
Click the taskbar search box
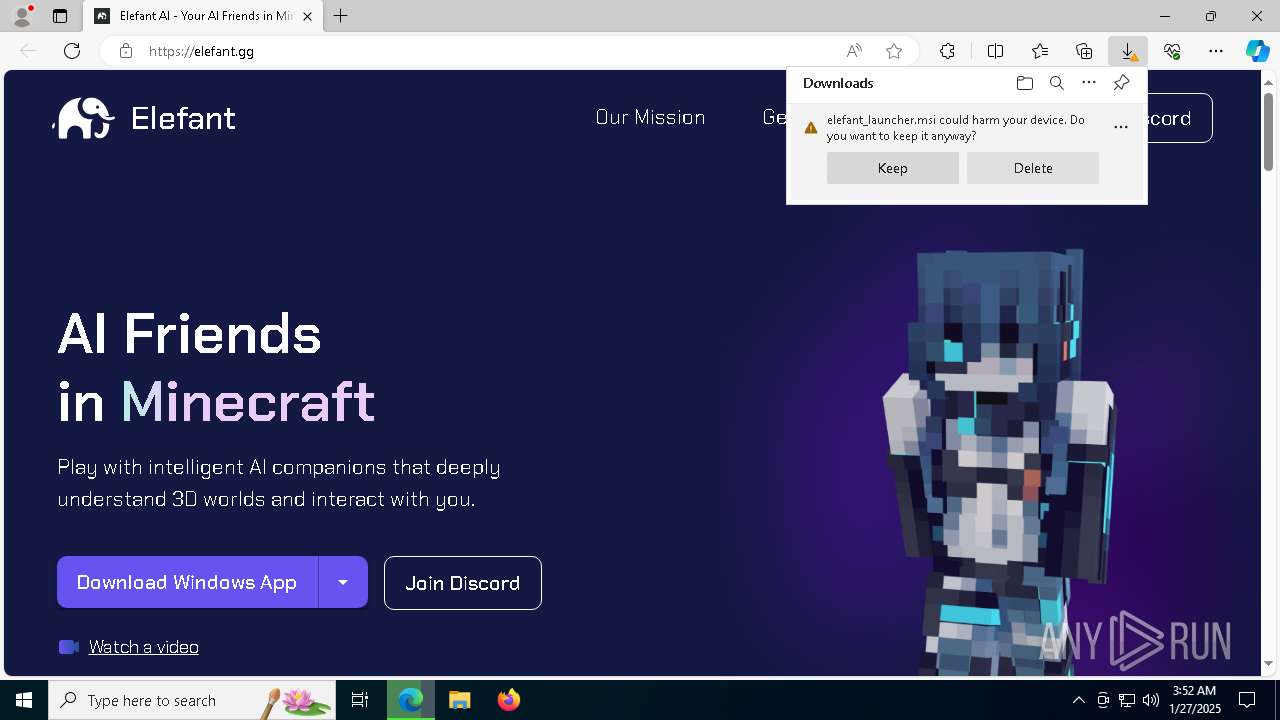(x=191, y=700)
